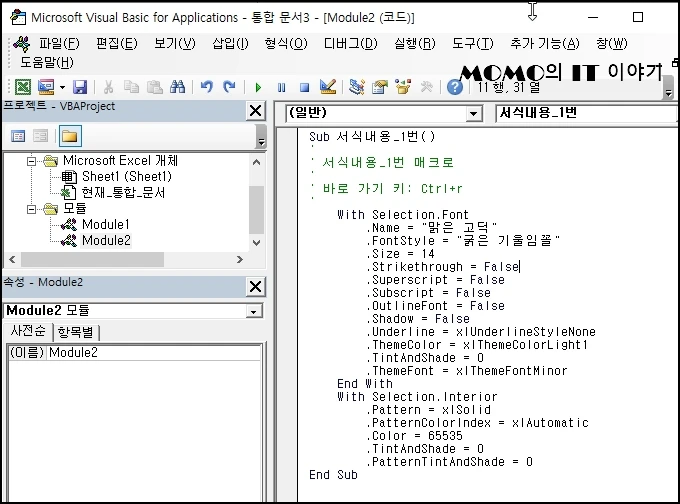Open the Properties Window toolbar icon
The image size is (680, 504).
(x=380, y=87)
